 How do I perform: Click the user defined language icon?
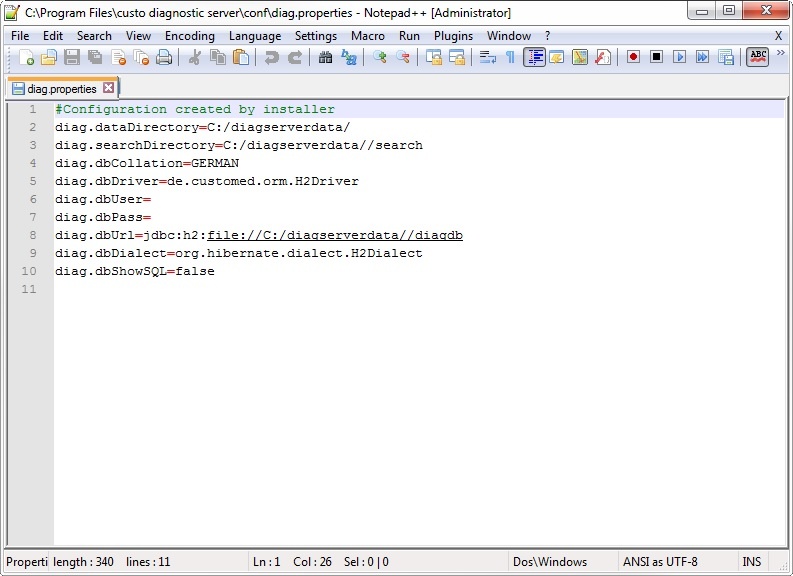tap(557, 57)
